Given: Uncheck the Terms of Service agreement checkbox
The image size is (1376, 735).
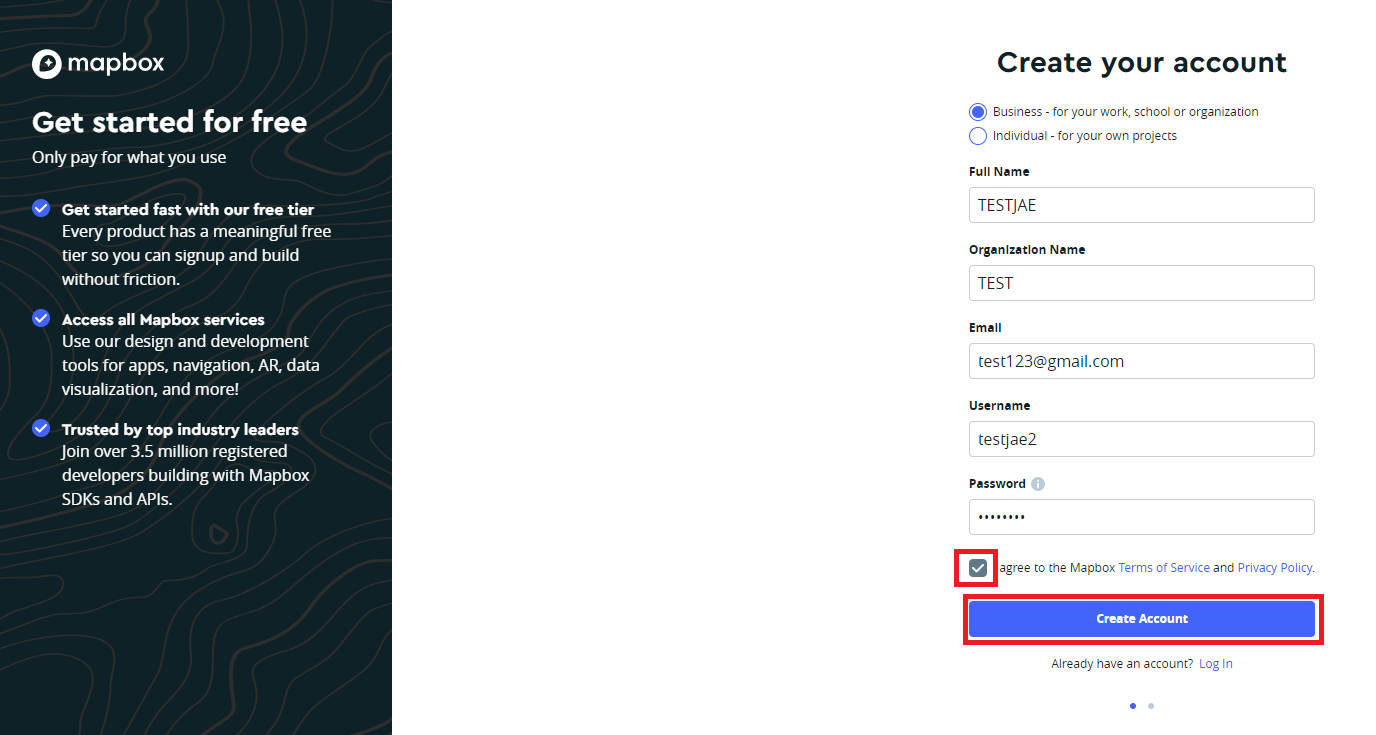Looking at the screenshot, I should (978, 568).
